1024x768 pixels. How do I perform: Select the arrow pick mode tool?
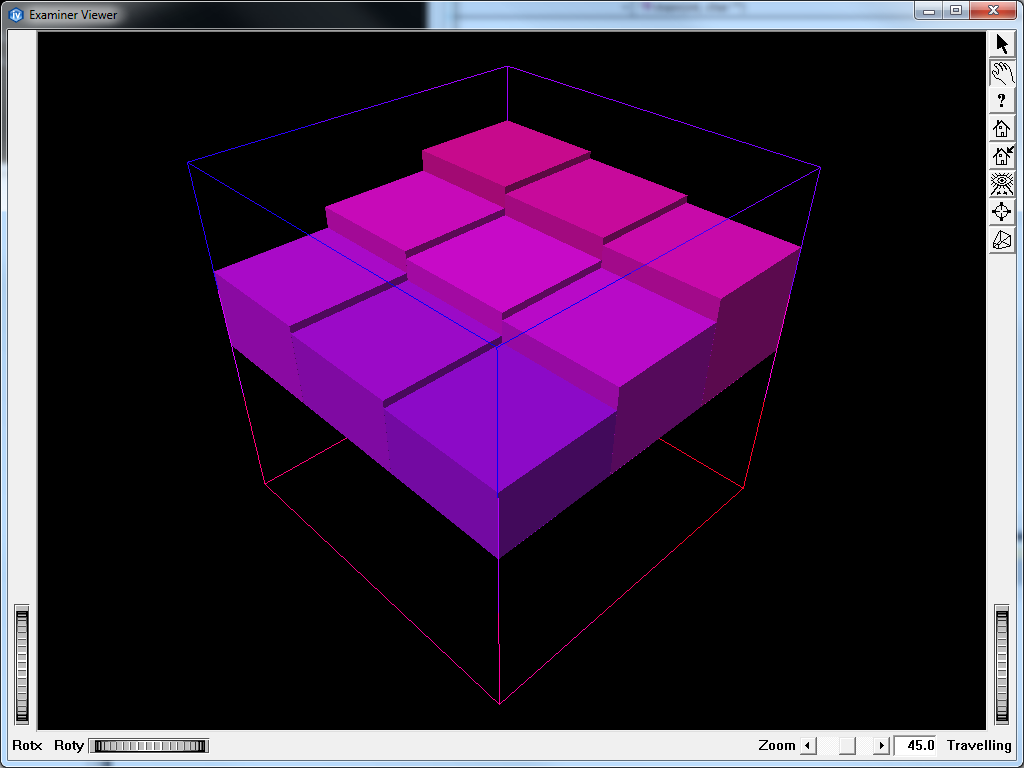[x=1002, y=44]
